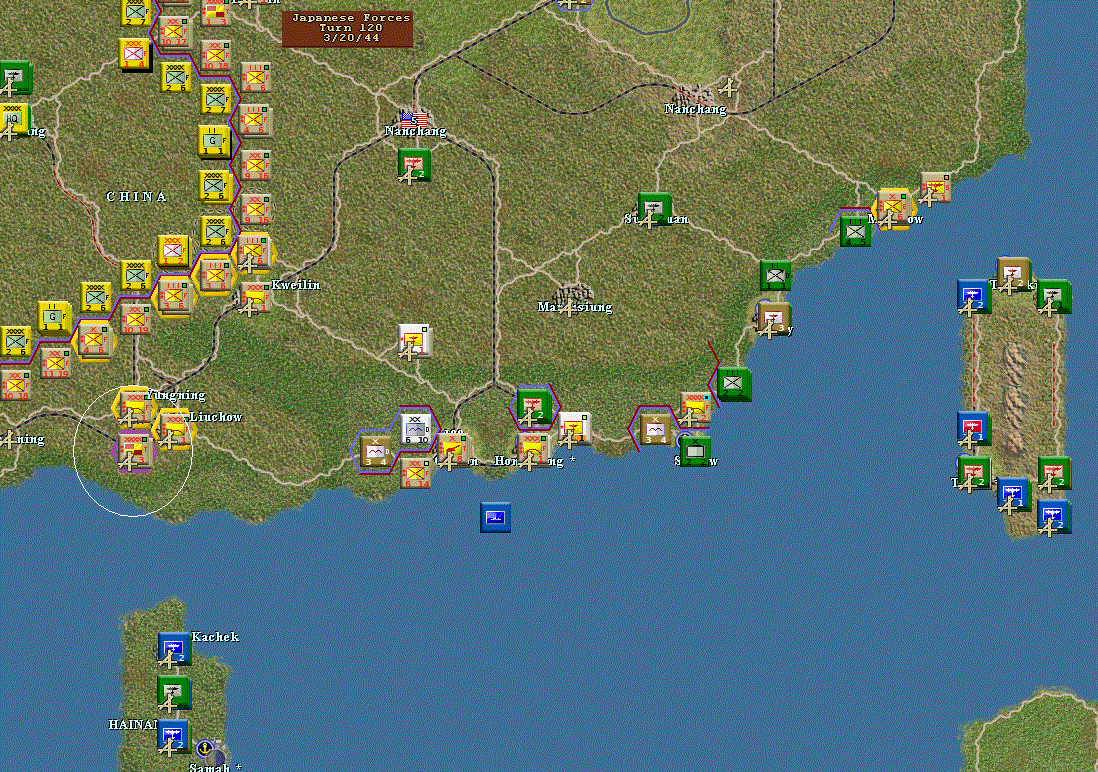The image size is (1098, 772).
Task: Click airfield symbol beside eastern Nanchang city
Action: (728, 88)
